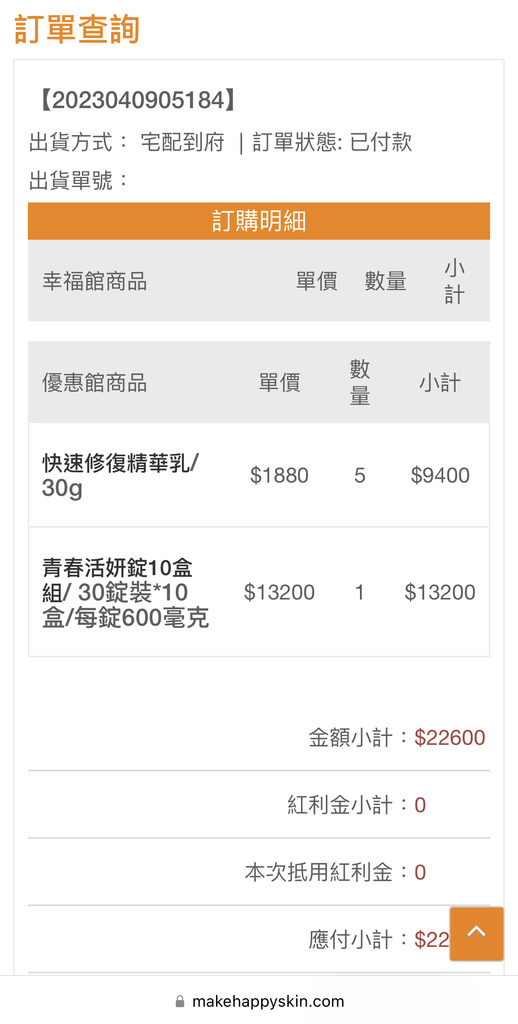This screenshot has width=518, height=1024.
Task: Select the 紅利金小計 value 0
Action: (420, 805)
